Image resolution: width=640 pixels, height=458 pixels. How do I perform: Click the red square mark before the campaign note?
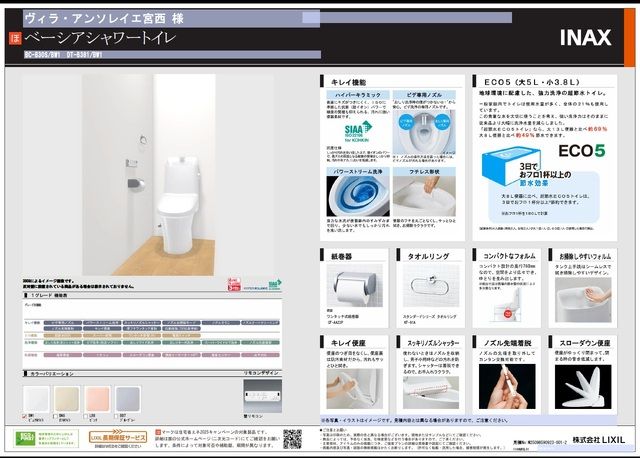158,432
